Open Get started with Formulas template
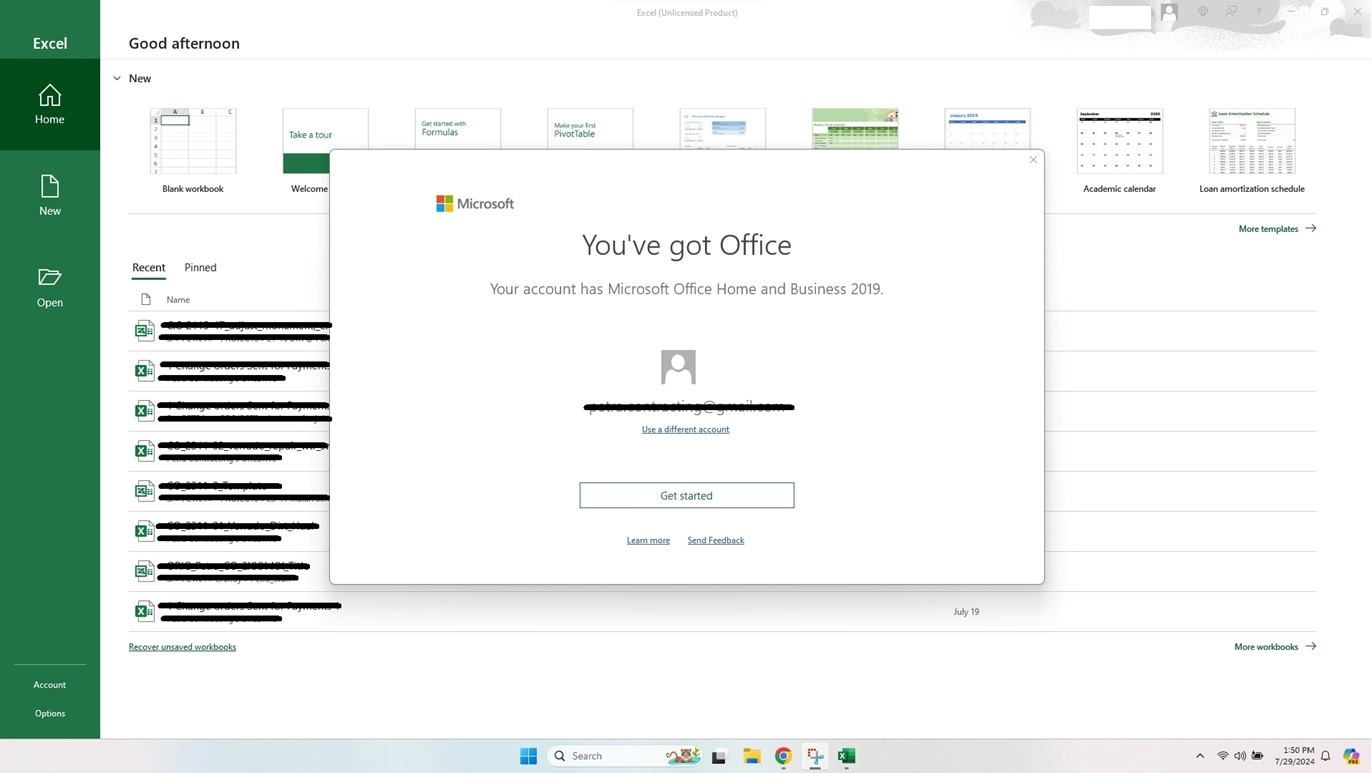Image resolution: width=1372 pixels, height=773 pixels. [x=458, y=129]
